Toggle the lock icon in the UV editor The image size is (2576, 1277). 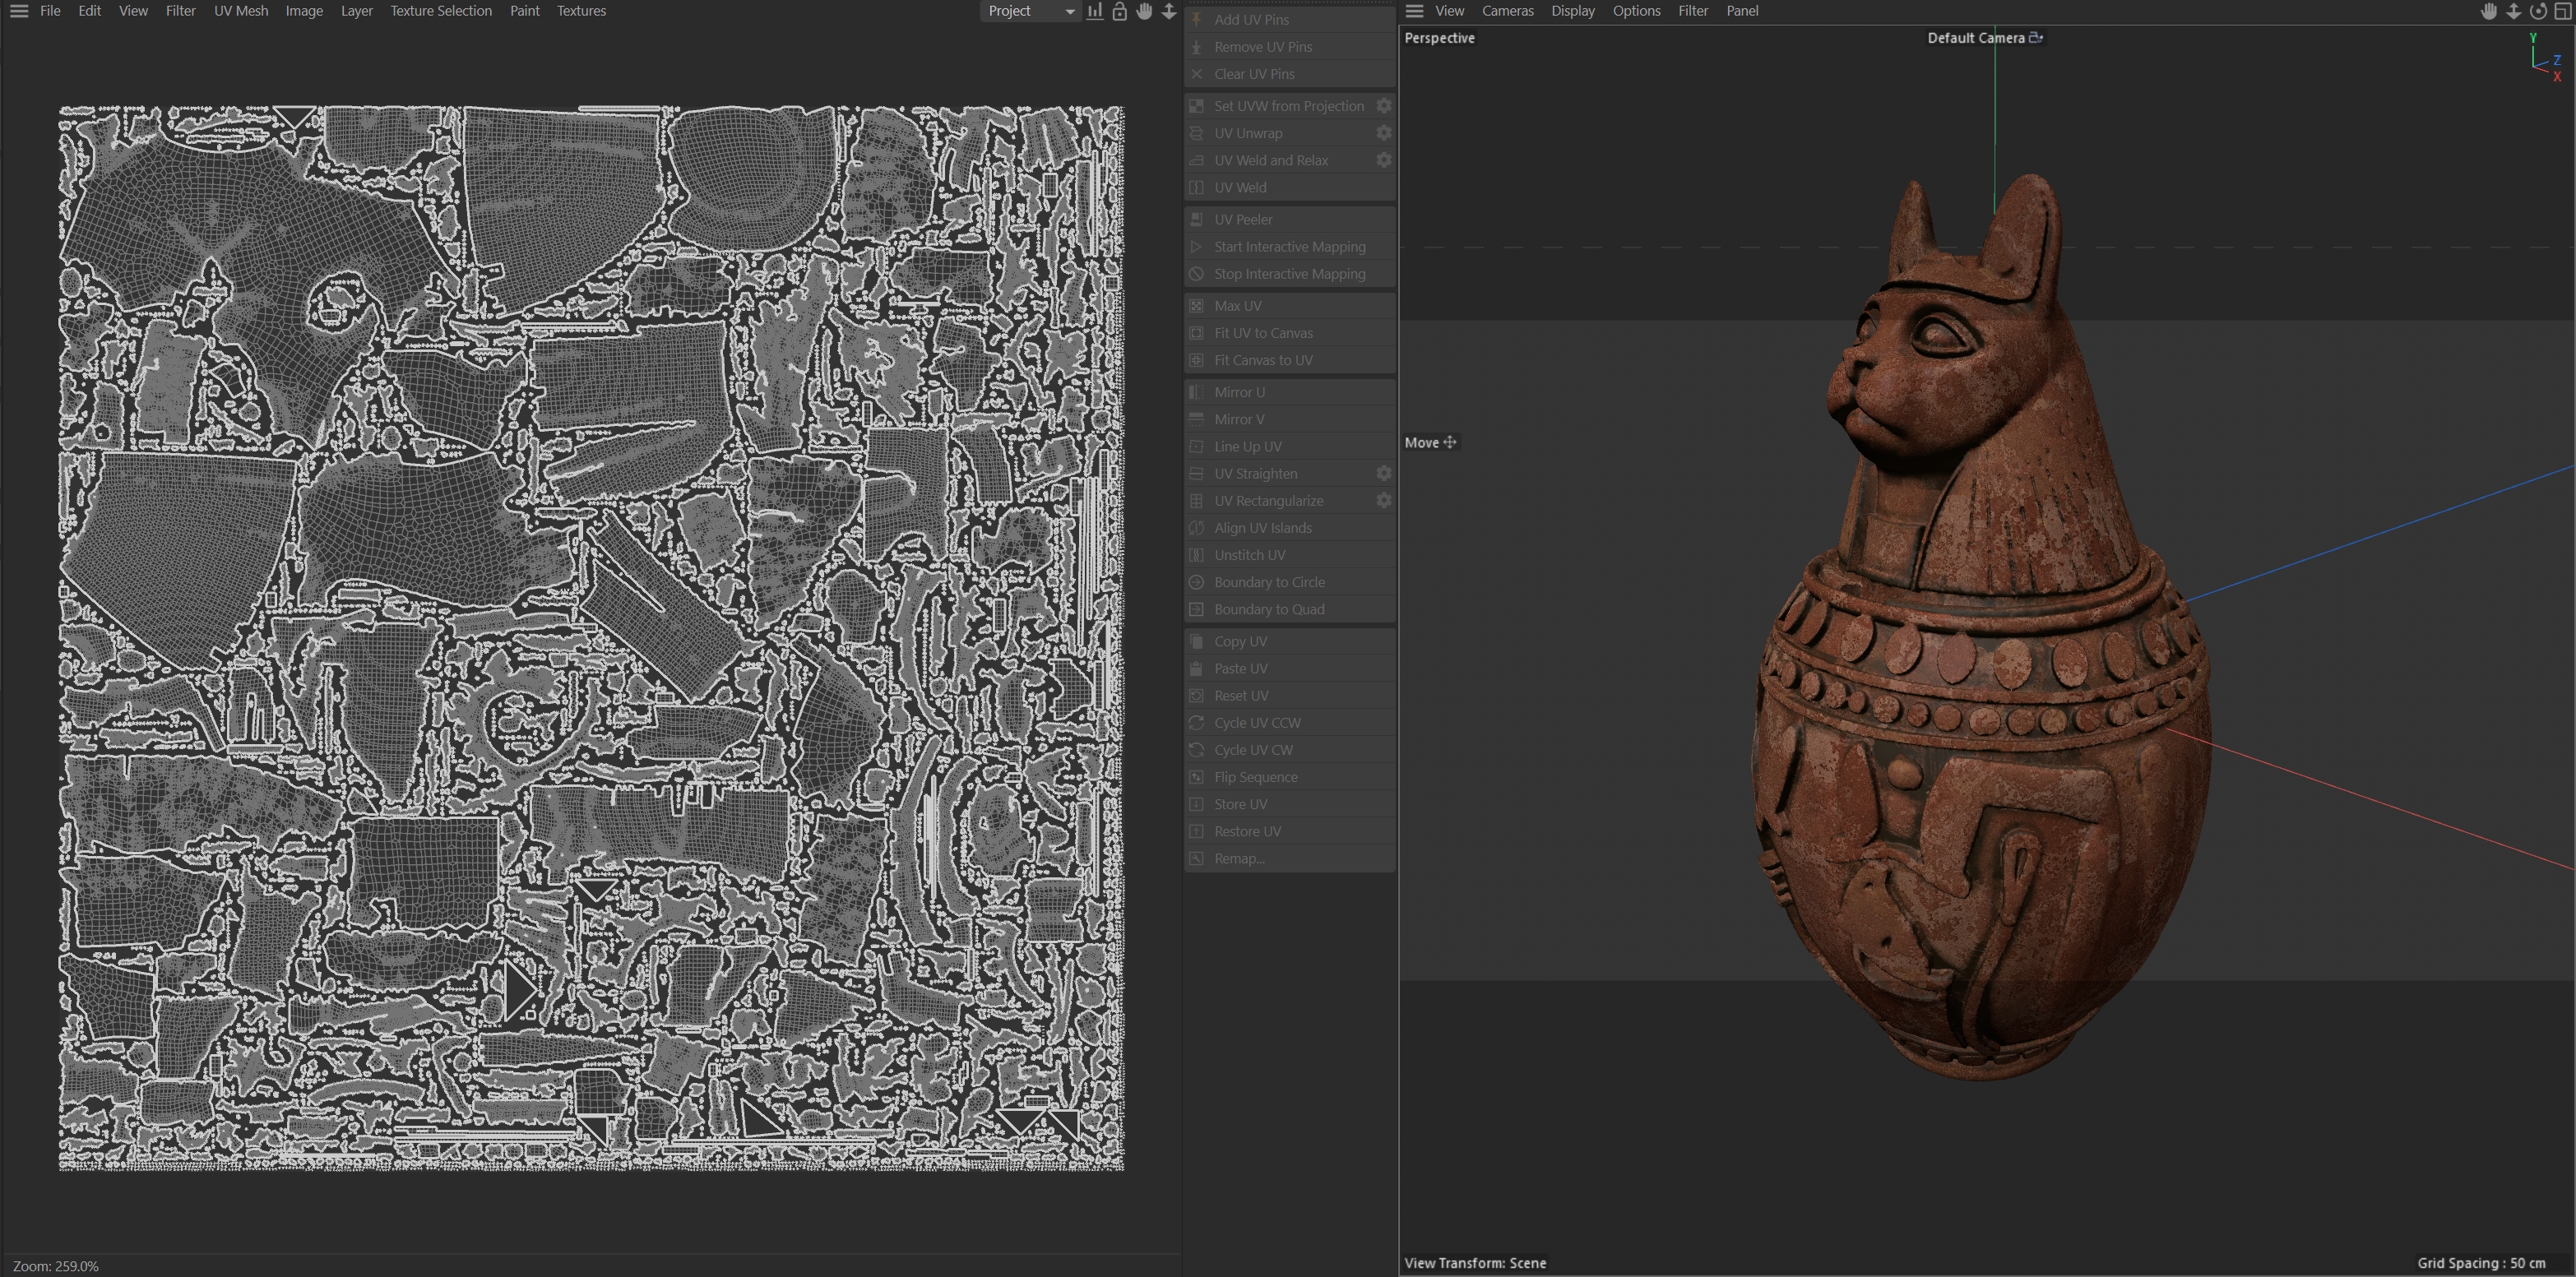(1119, 11)
